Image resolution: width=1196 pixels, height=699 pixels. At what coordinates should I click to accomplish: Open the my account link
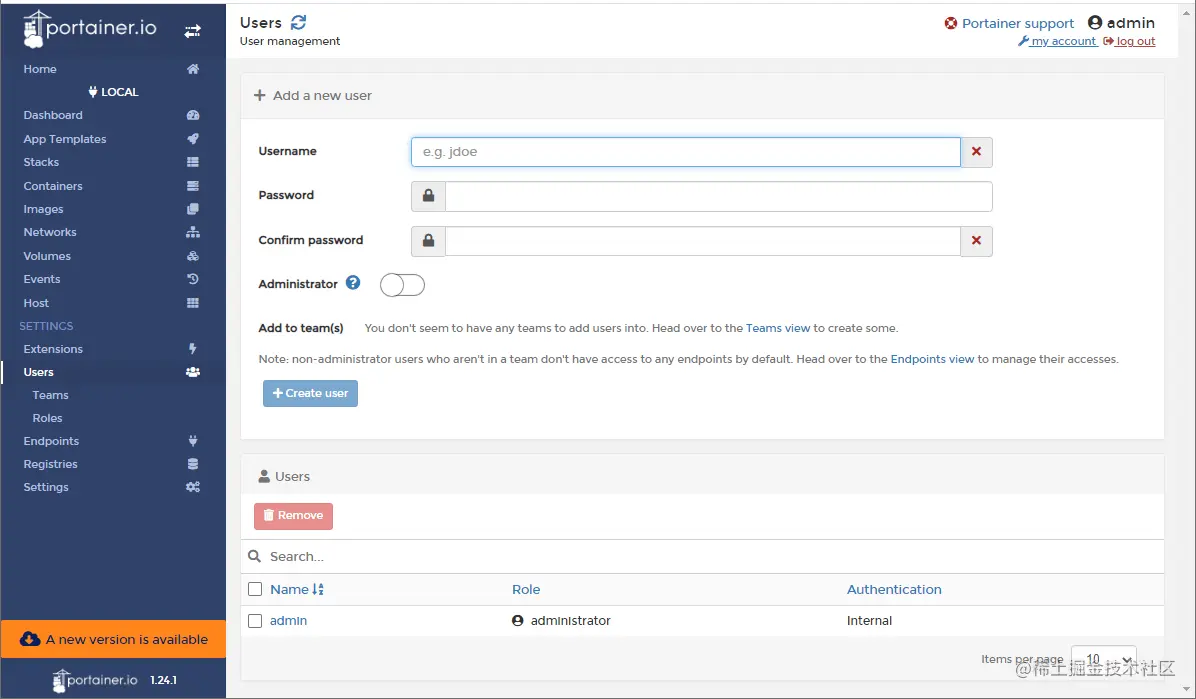pyautogui.click(x=1057, y=41)
